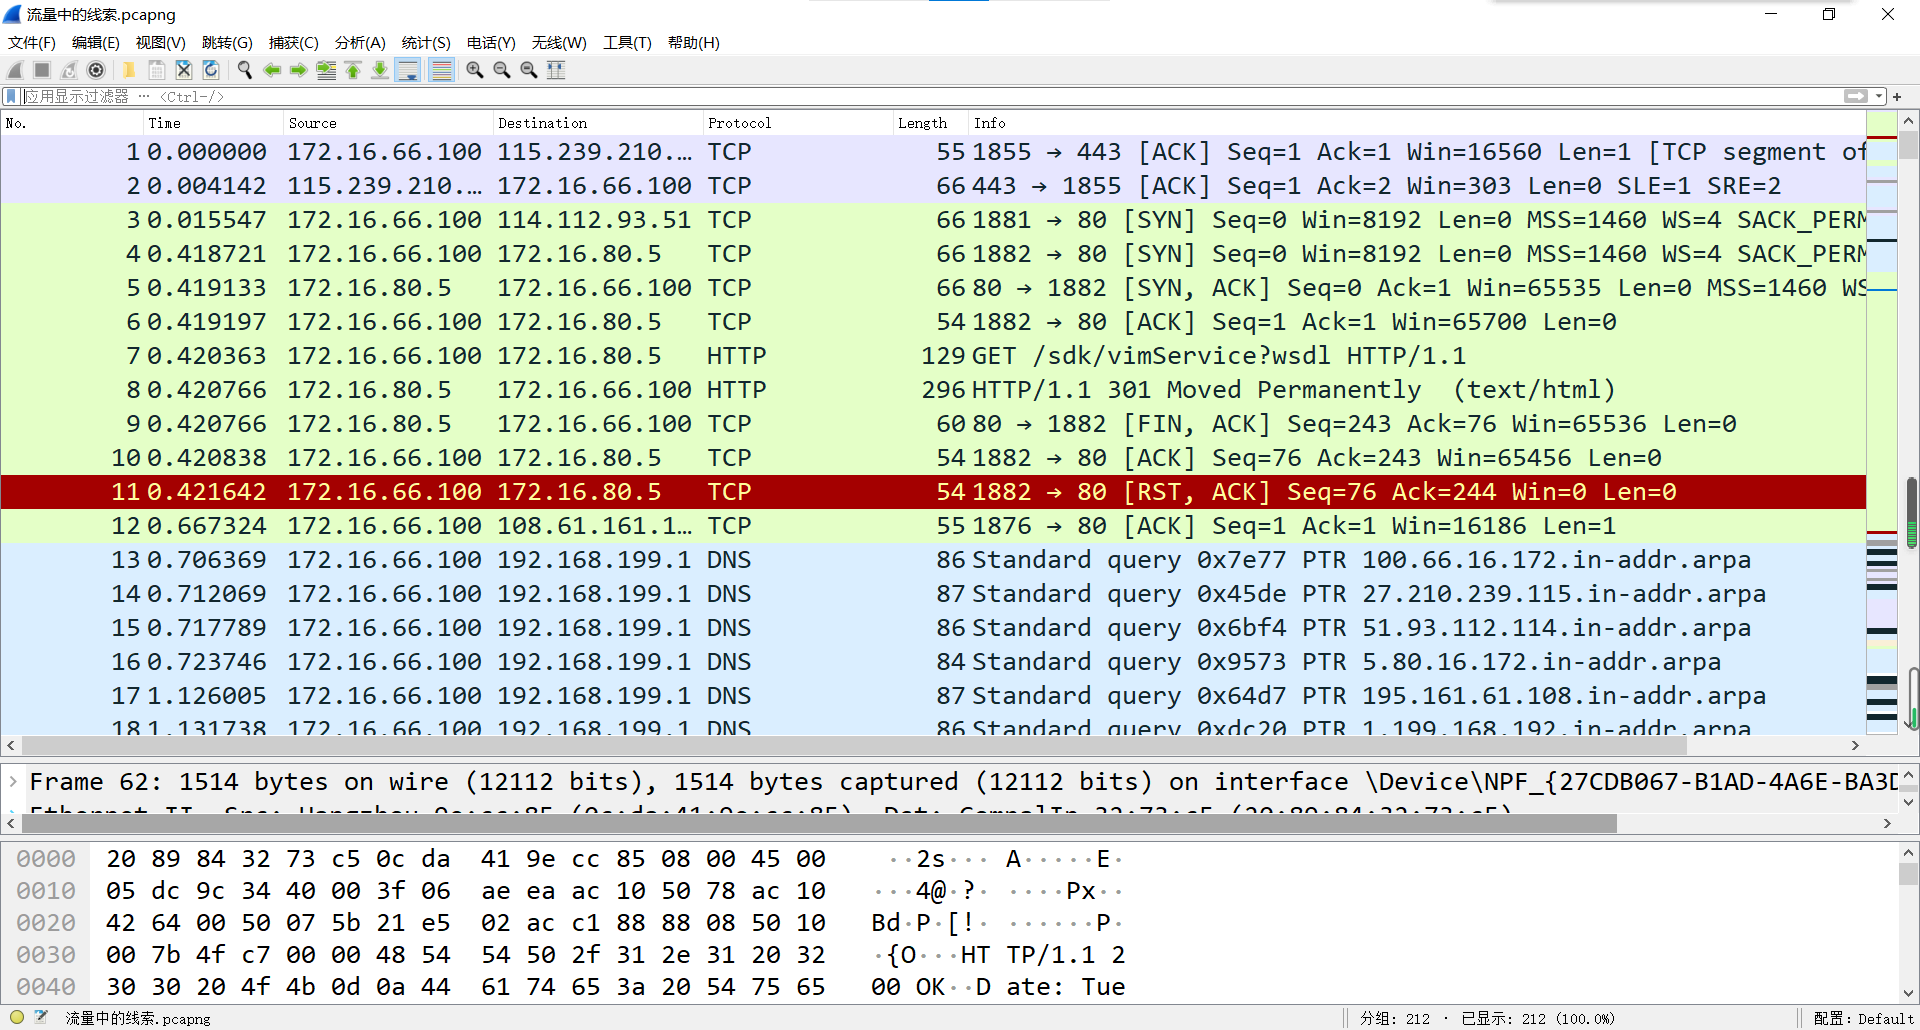Add a filter button with the plus sign

tap(1897, 96)
